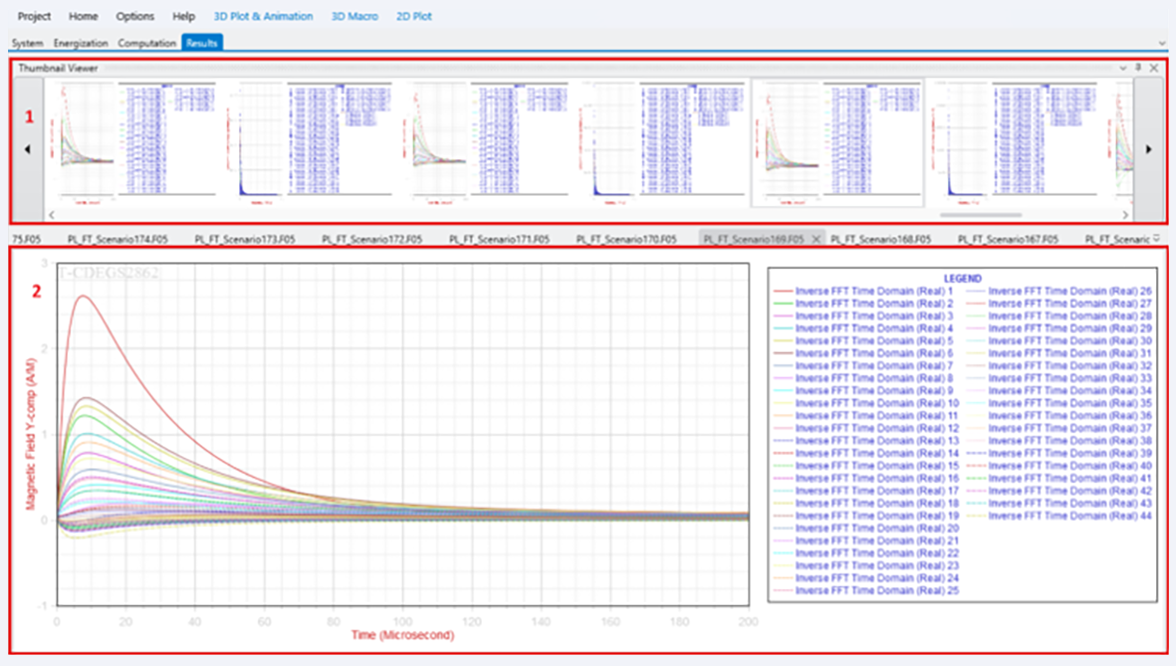The height and width of the screenshot is (666, 1176).
Task: Expand the document tab overflow list
Action: (x=1156, y=238)
